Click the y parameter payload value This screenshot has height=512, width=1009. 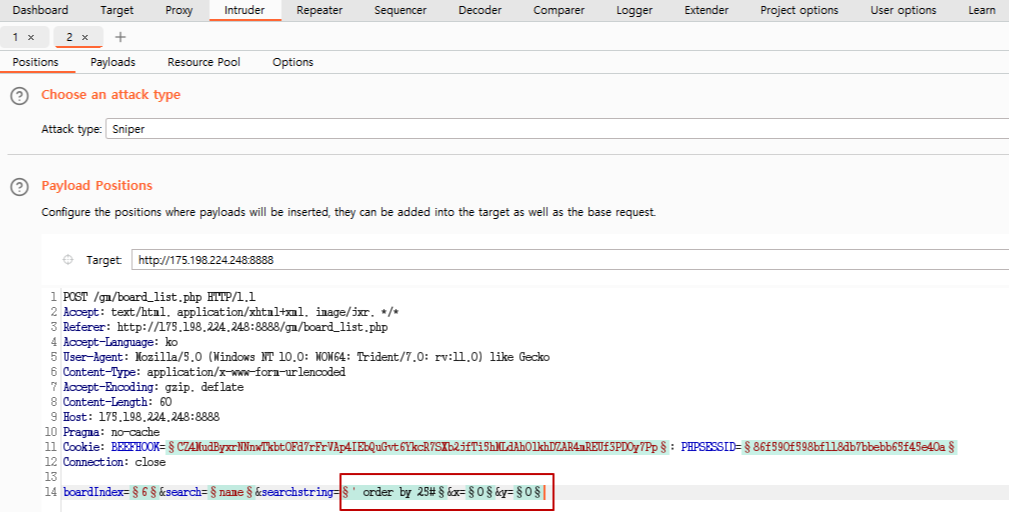coord(528,493)
